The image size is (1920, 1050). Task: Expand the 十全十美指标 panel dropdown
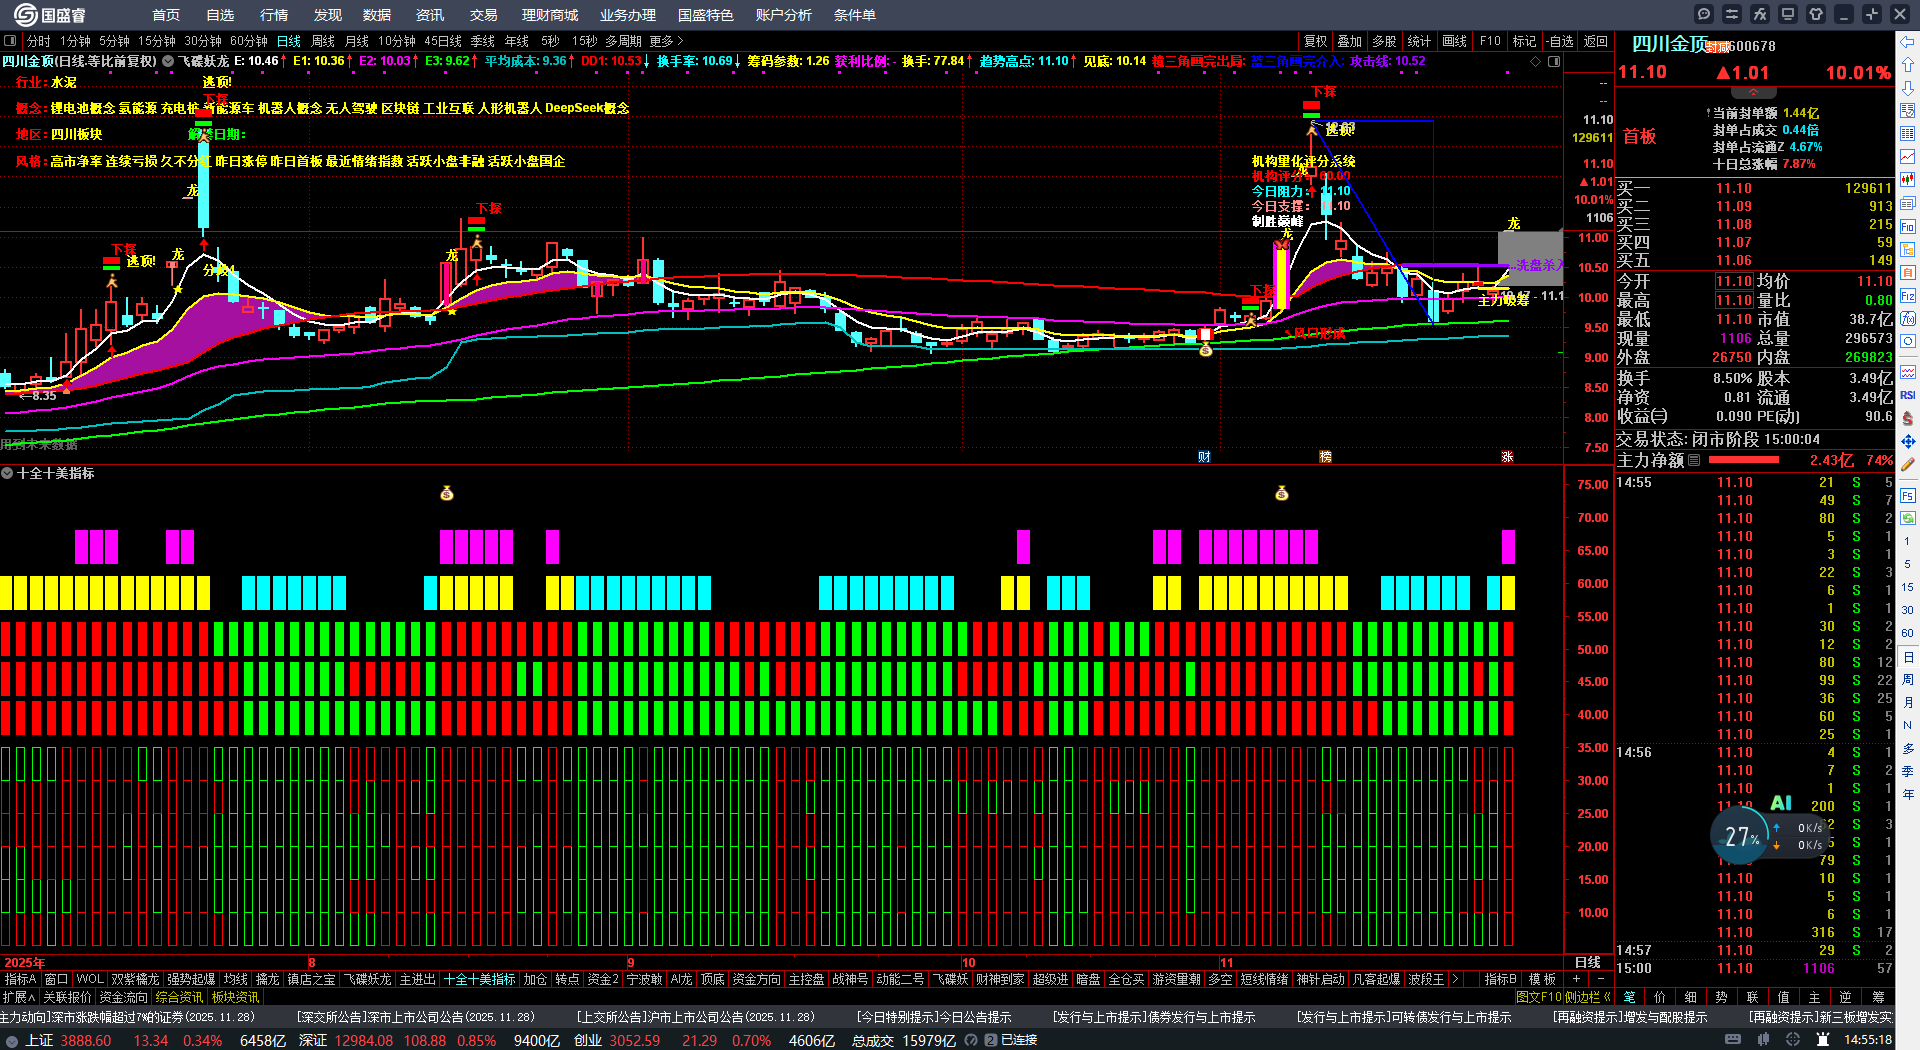[7, 473]
